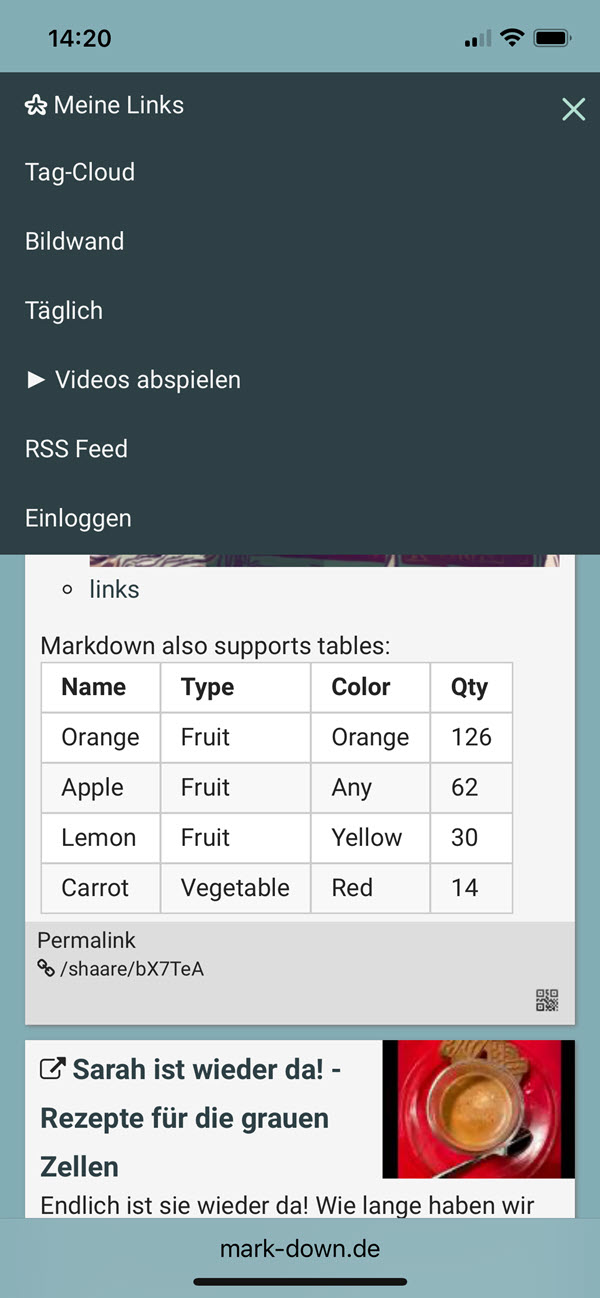Open the /shaare/bX7TeA permalink
This screenshot has height=1298, width=600.
[132, 968]
